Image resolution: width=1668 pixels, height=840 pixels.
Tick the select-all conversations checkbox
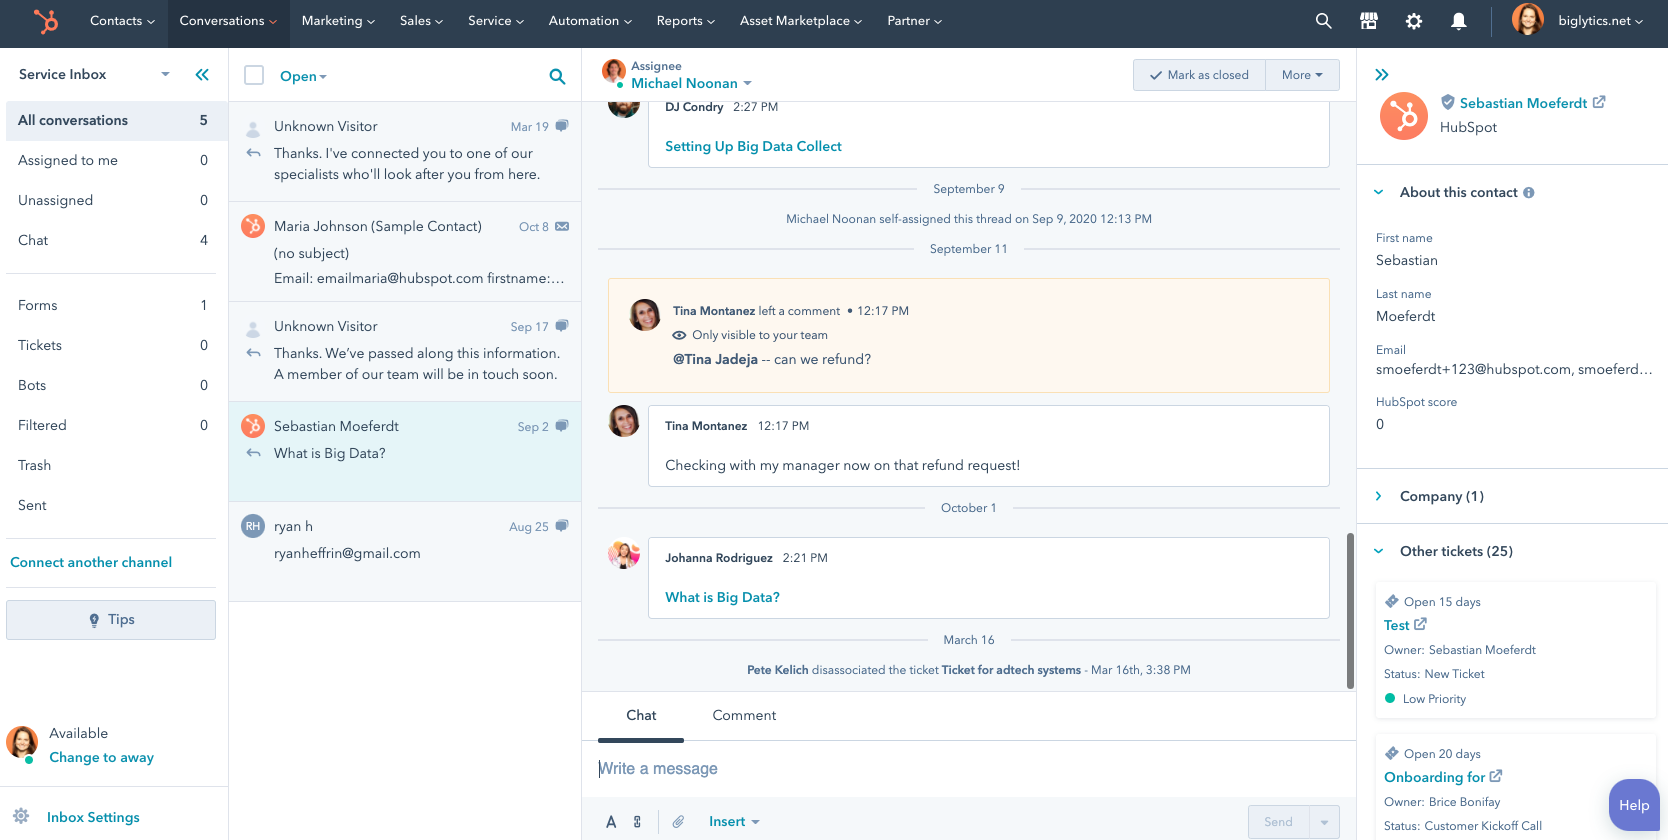[254, 75]
